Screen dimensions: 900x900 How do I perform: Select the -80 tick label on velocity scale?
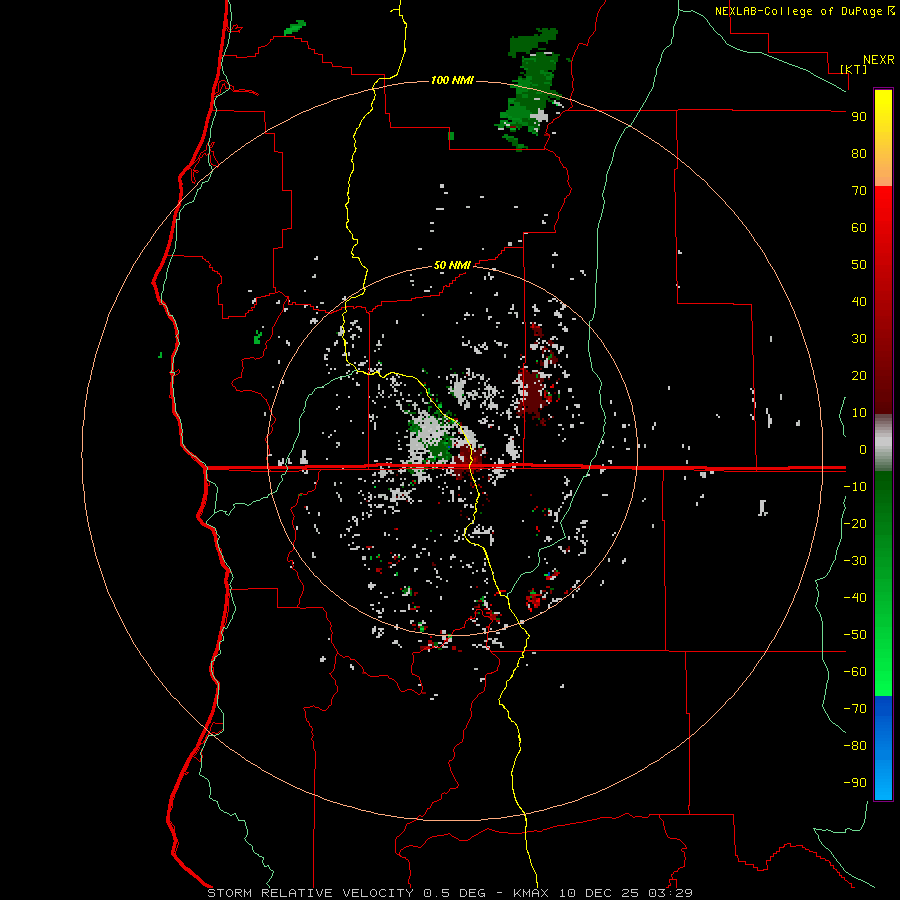tap(855, 746)
